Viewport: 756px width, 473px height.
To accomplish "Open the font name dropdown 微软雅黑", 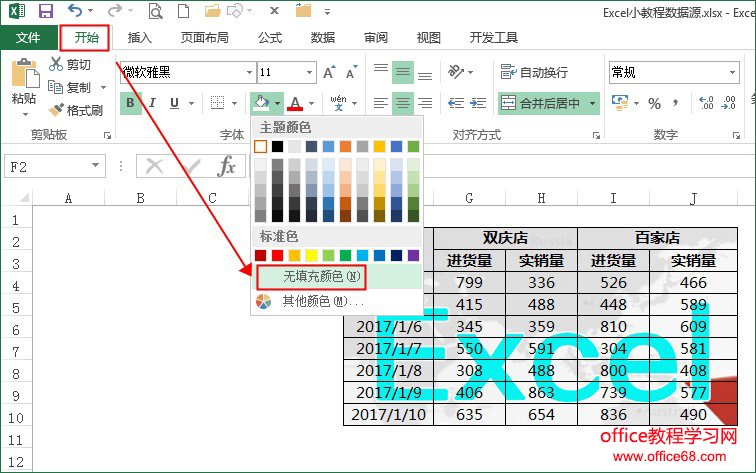I will pyautogui.click(x=249, y=72).
